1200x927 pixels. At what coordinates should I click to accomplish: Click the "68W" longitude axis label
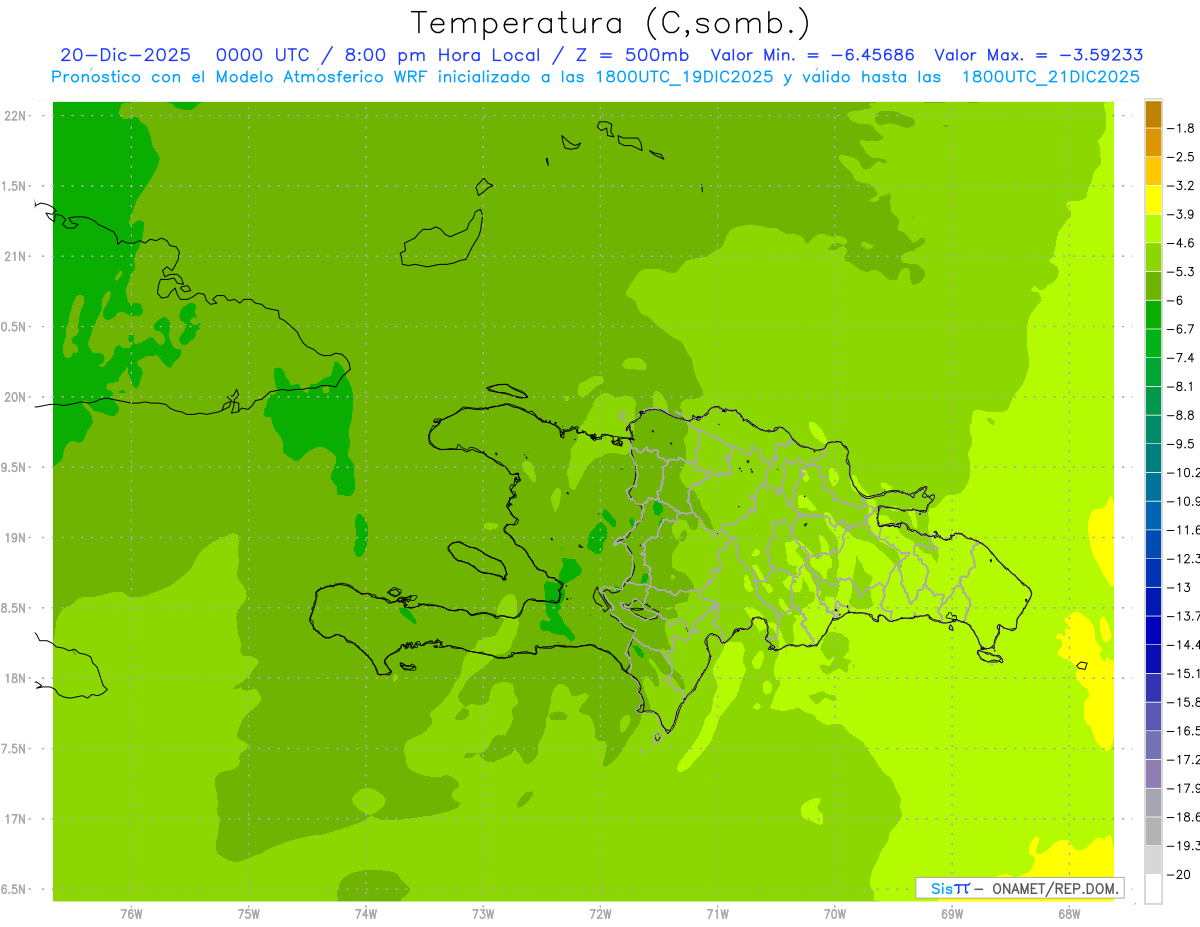pos(1069,912)
